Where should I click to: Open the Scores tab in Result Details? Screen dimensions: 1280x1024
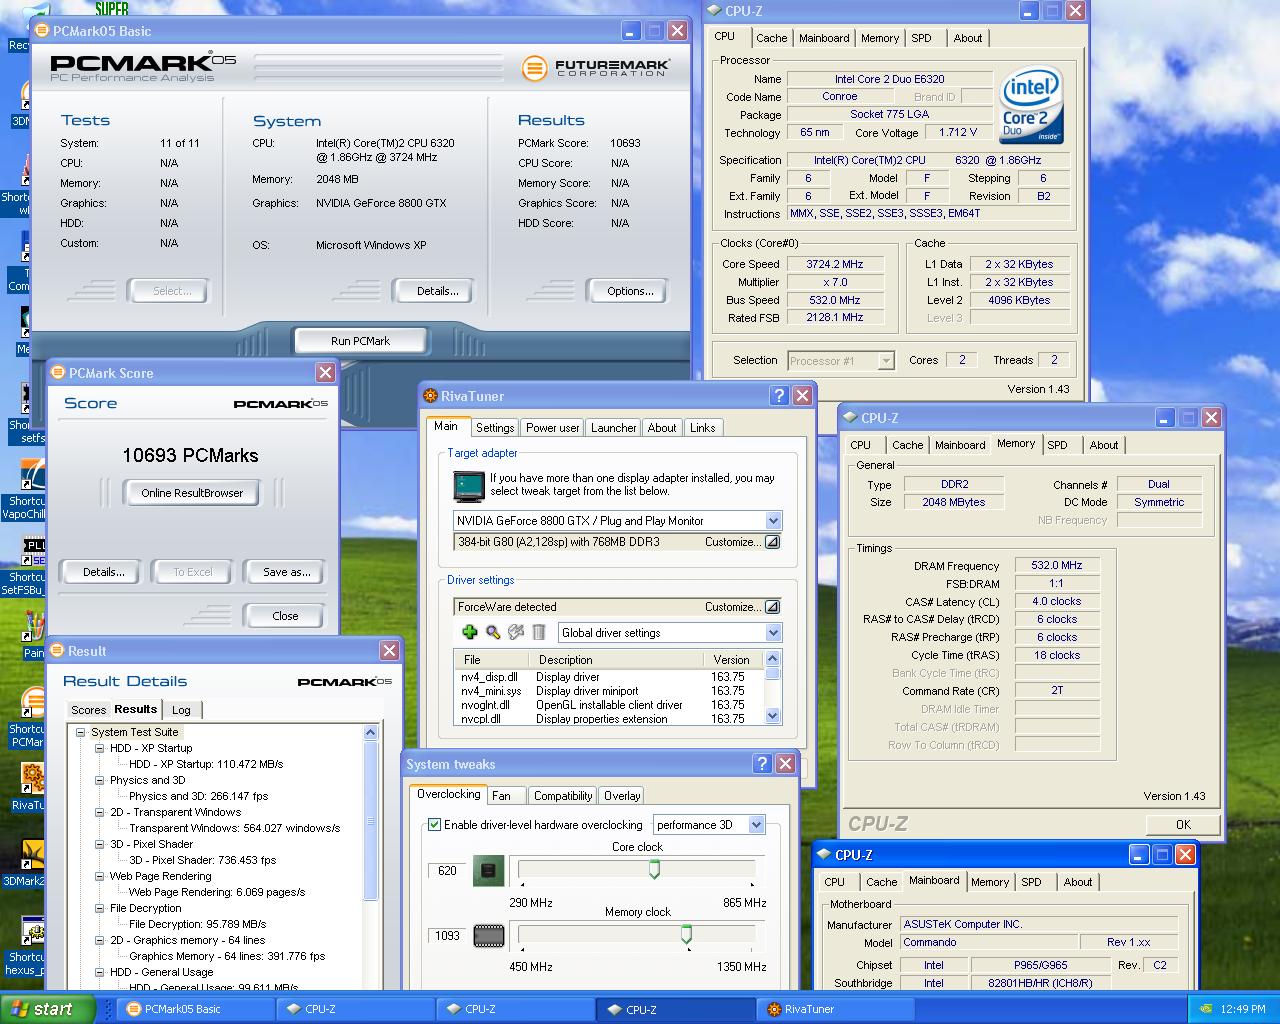coord(88,710)
